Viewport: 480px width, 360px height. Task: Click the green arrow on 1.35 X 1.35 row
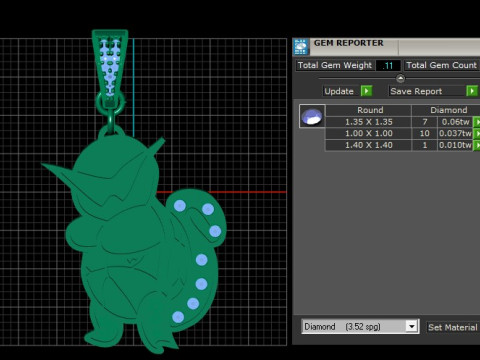[477, 122]
